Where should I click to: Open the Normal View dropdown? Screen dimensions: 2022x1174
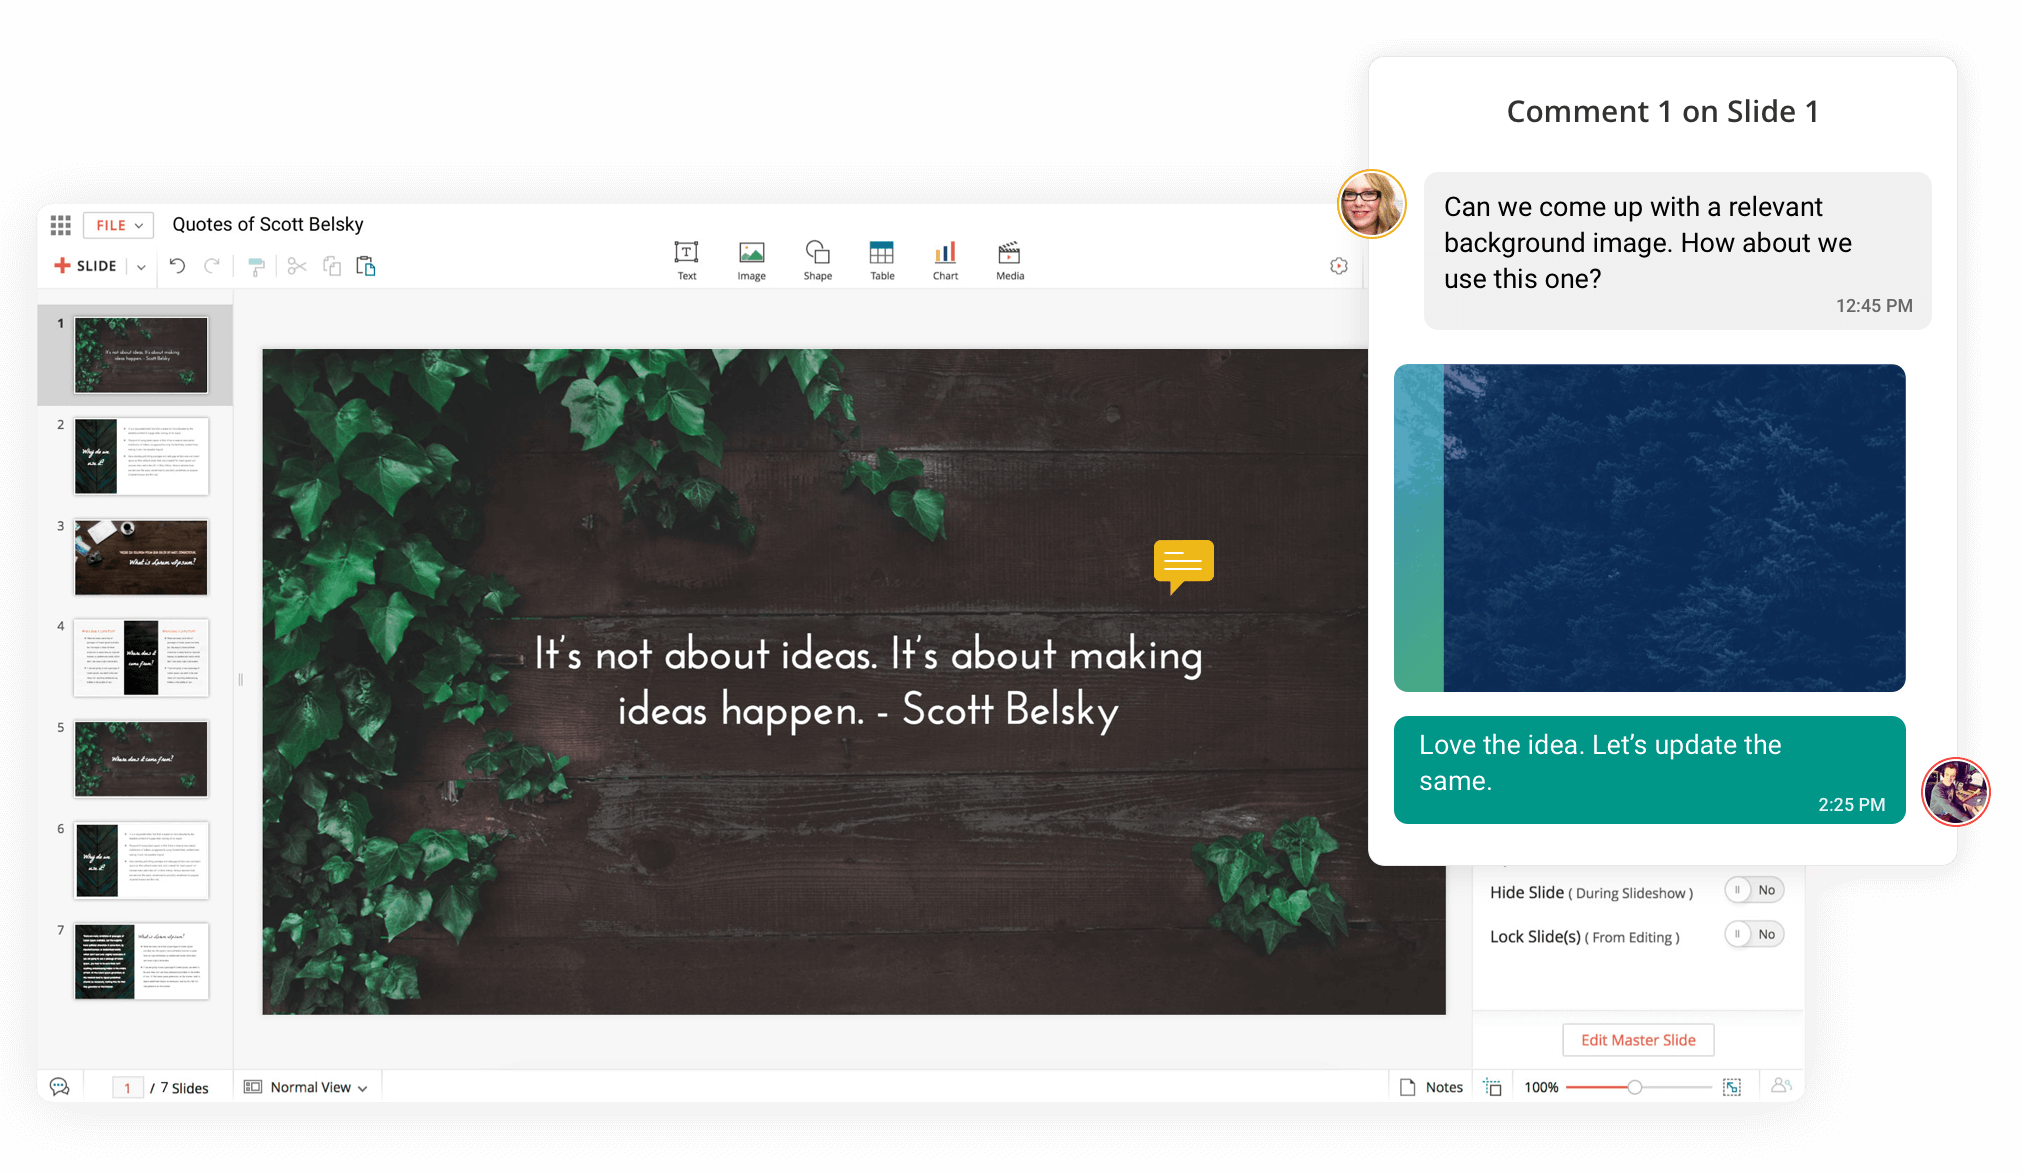[x=307, y=1086]
